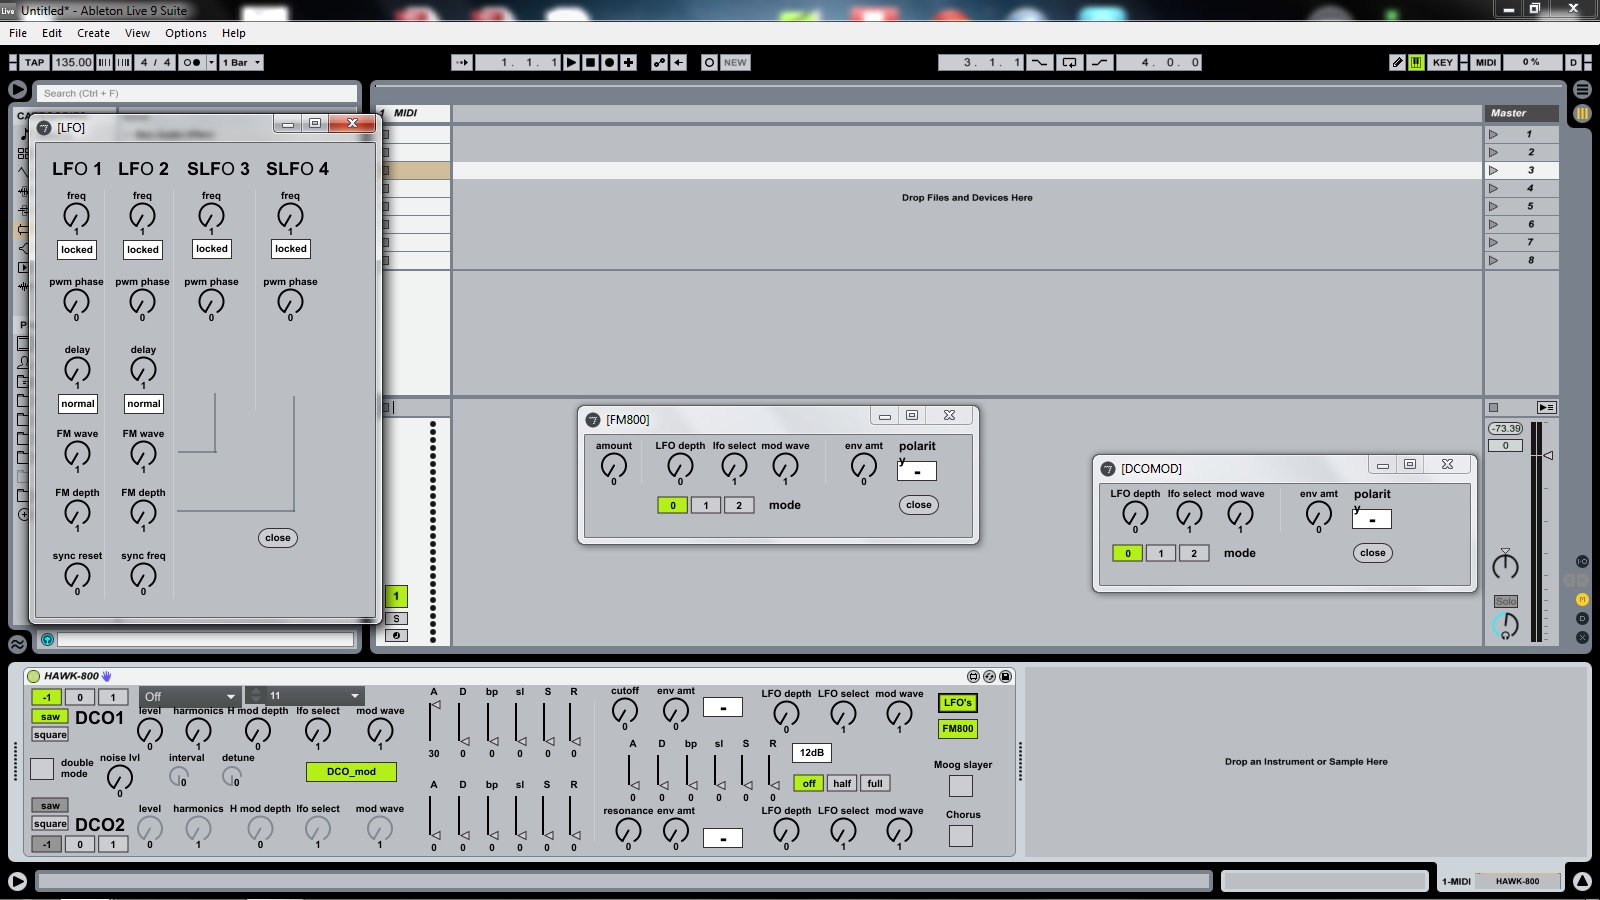Open the File menu

coord(18,33)
